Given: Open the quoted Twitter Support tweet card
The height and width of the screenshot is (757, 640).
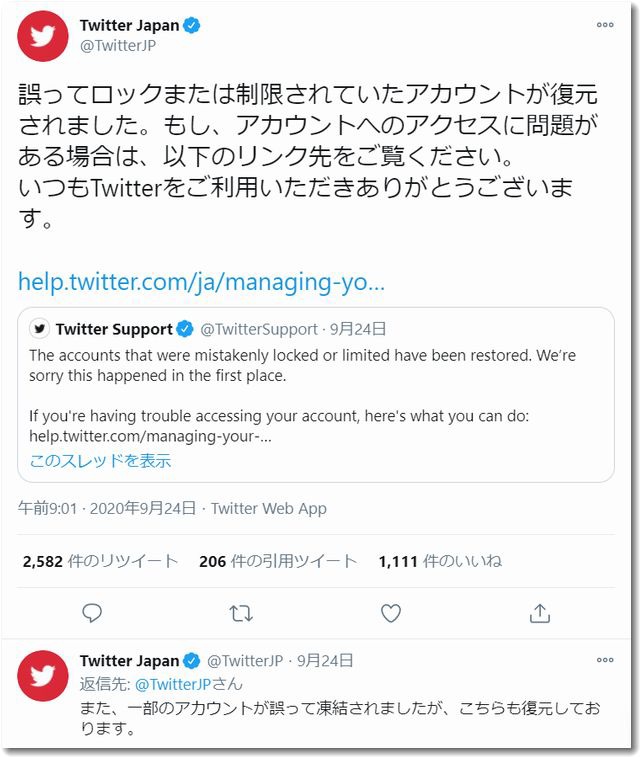Looking at the screenshot, I should (316, 395).
